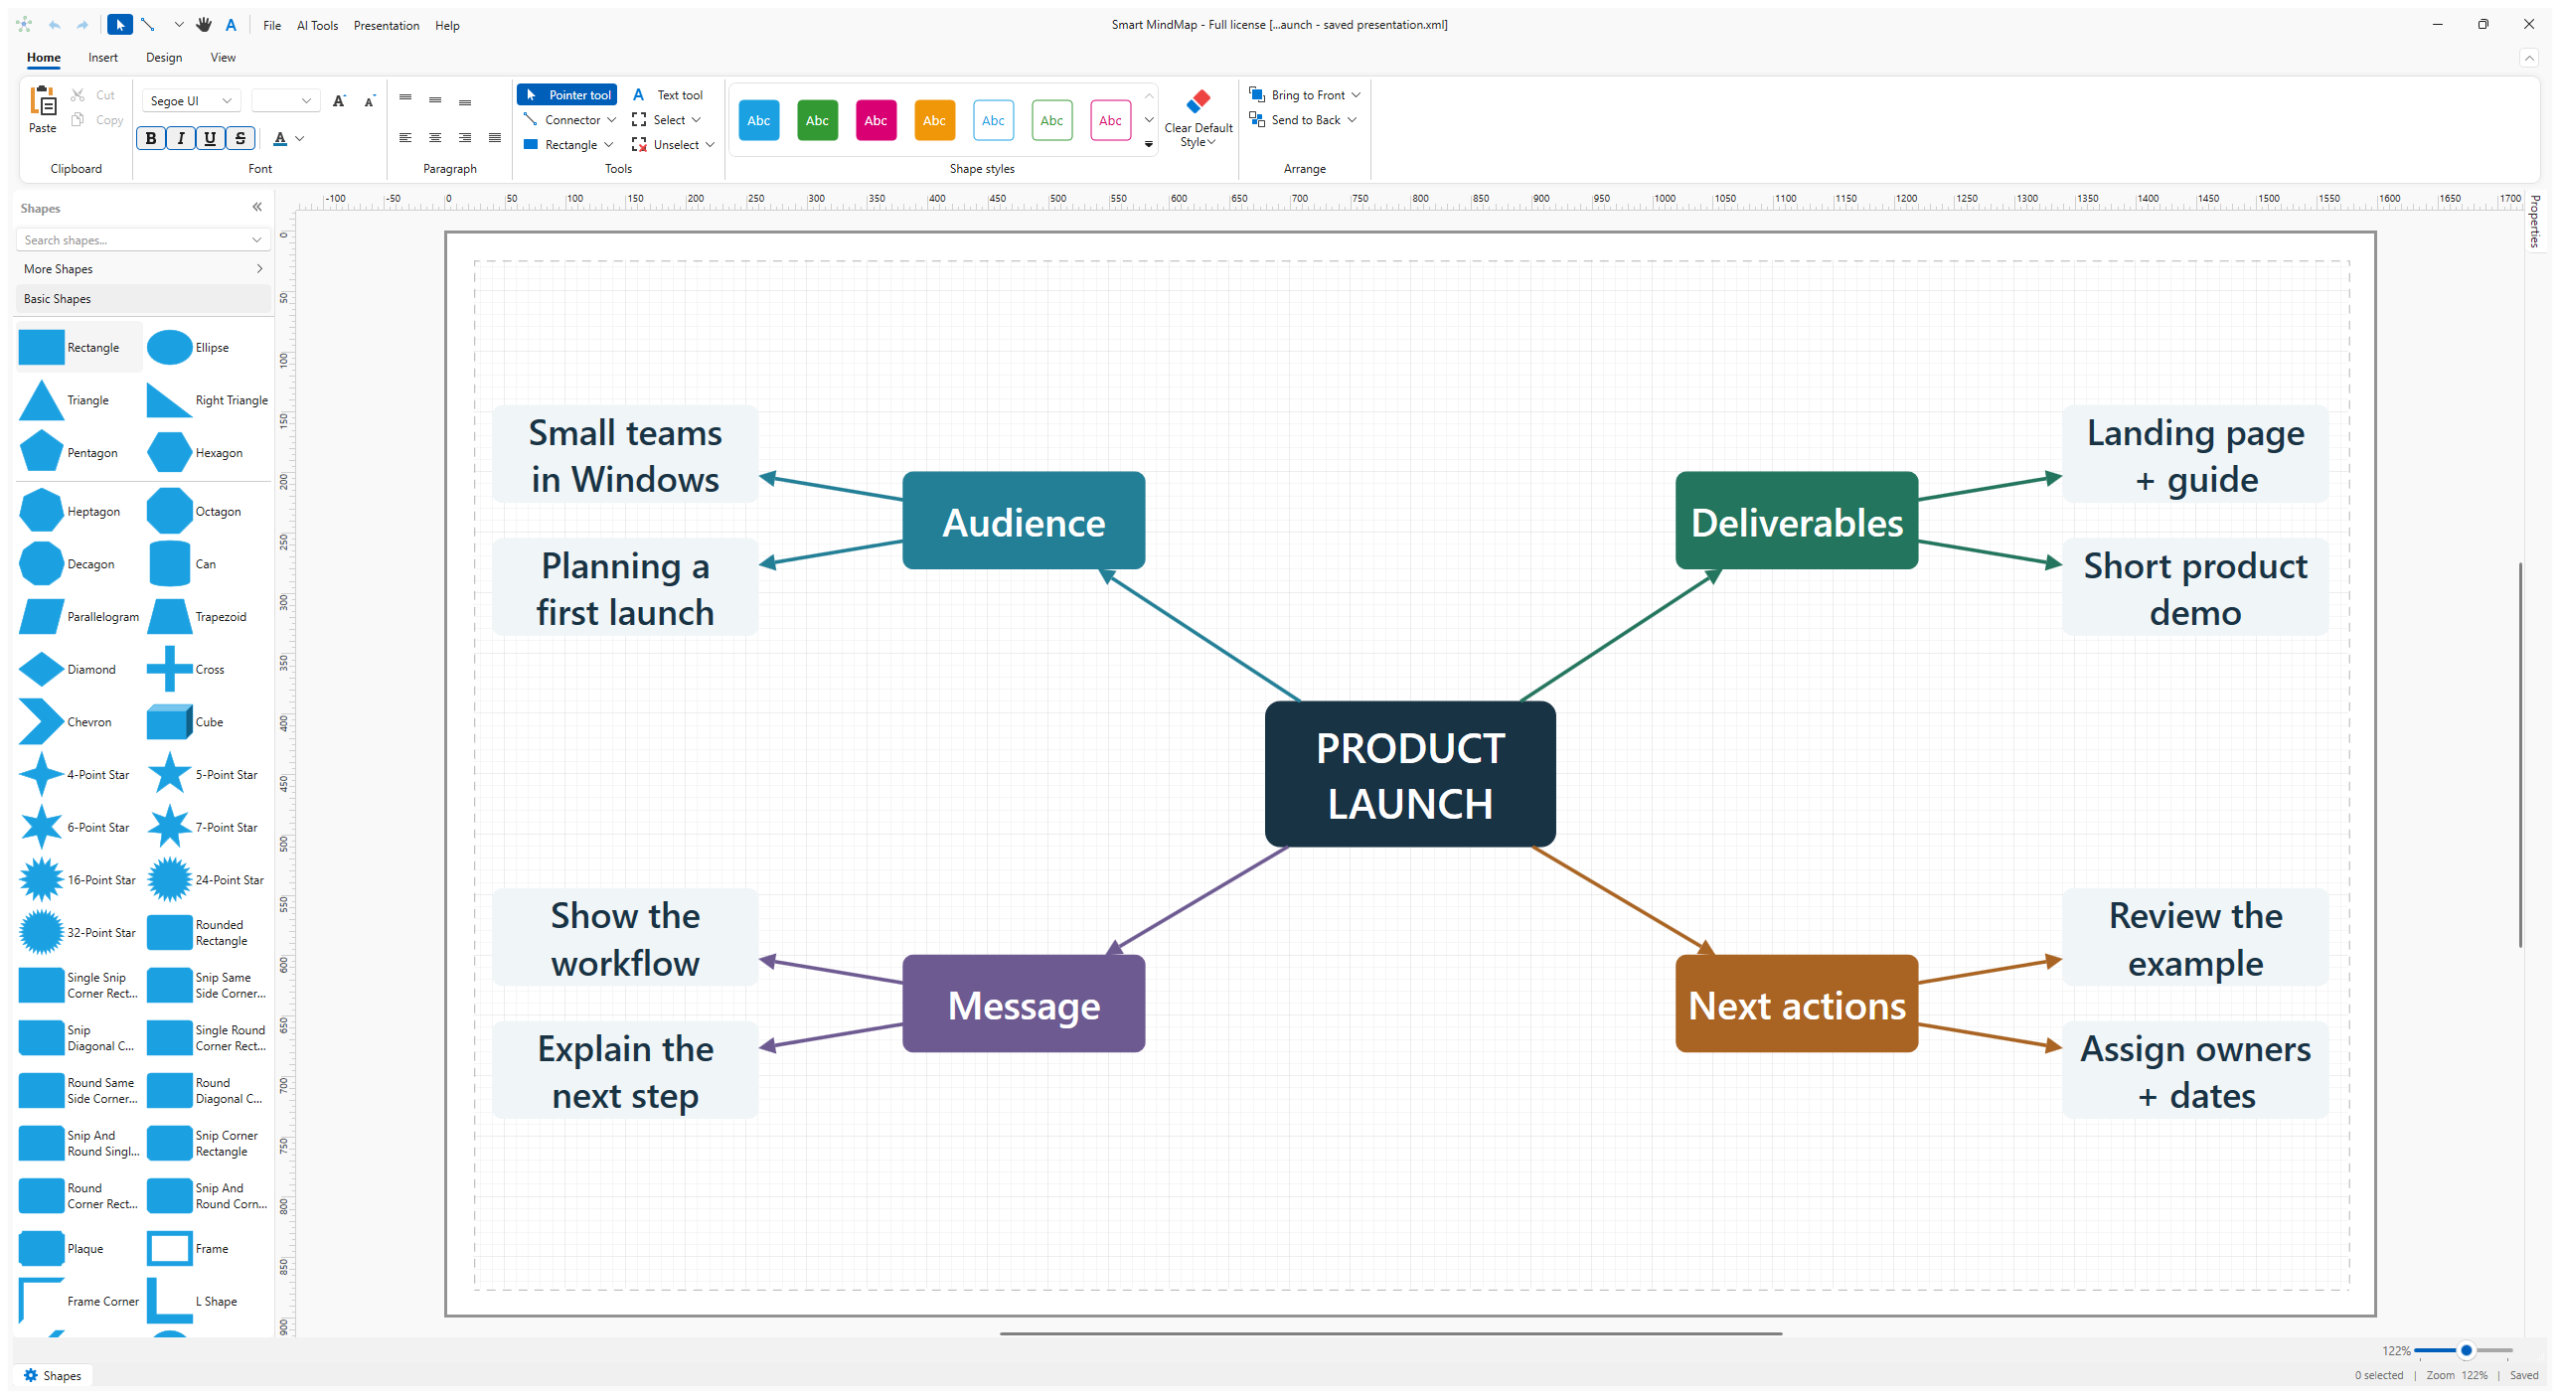The width and height of the screenshot is (2560, 1399).
Task: Expand the Connector tool dropdown
Action: pyautogui.click(x=612, y=120)
